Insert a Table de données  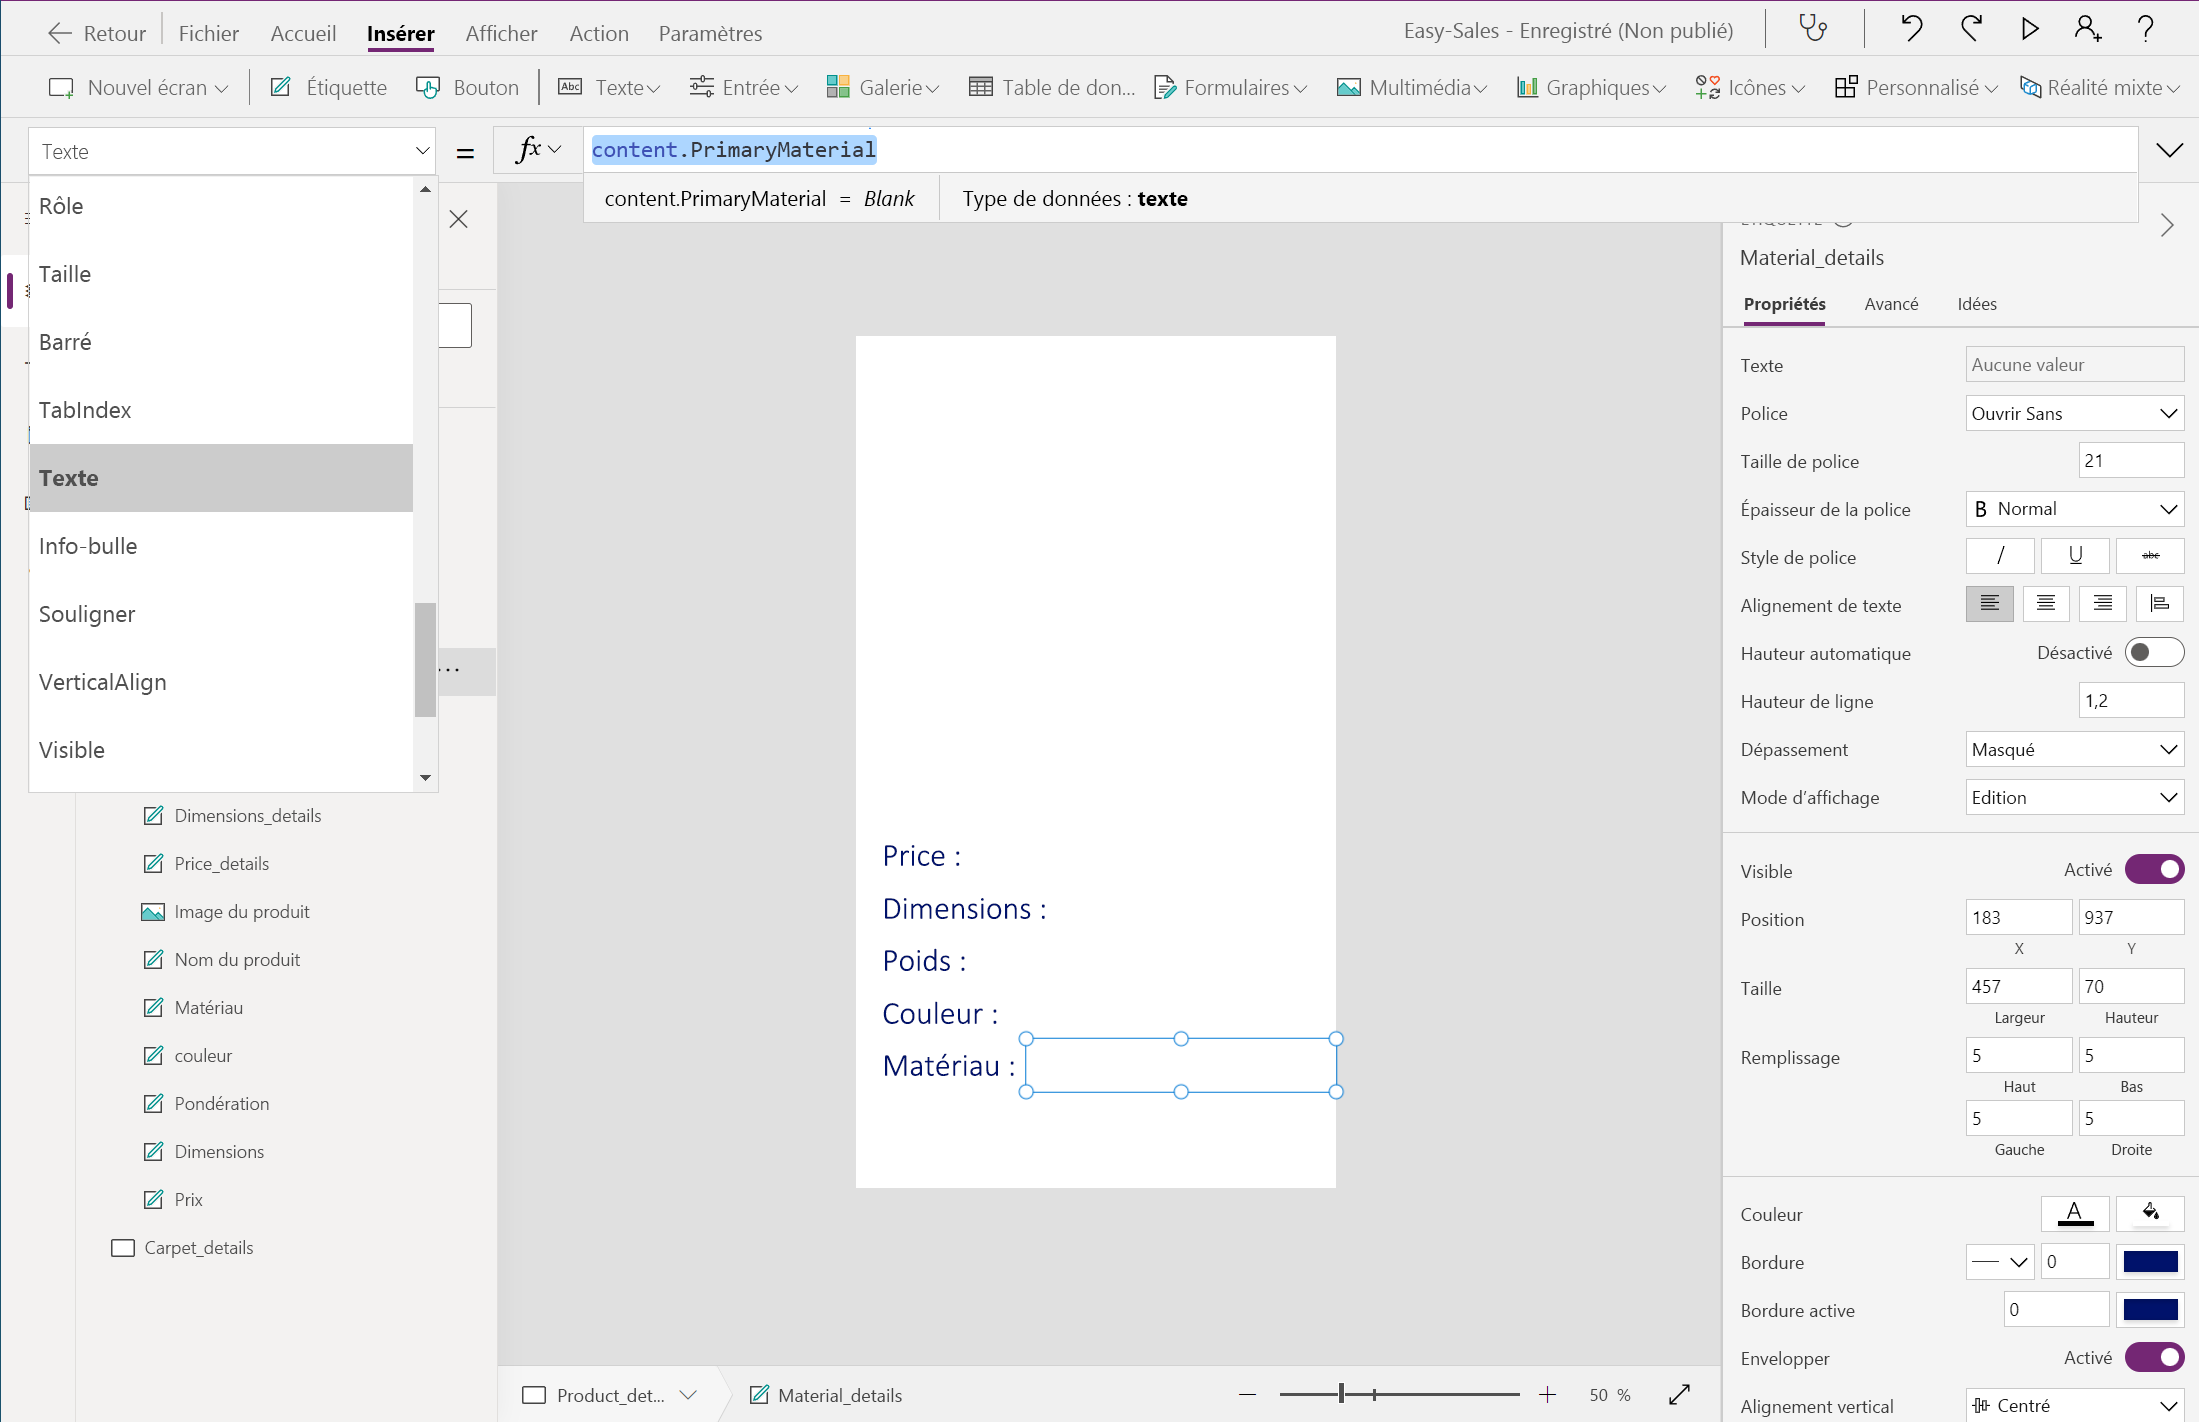point(1052,87)
